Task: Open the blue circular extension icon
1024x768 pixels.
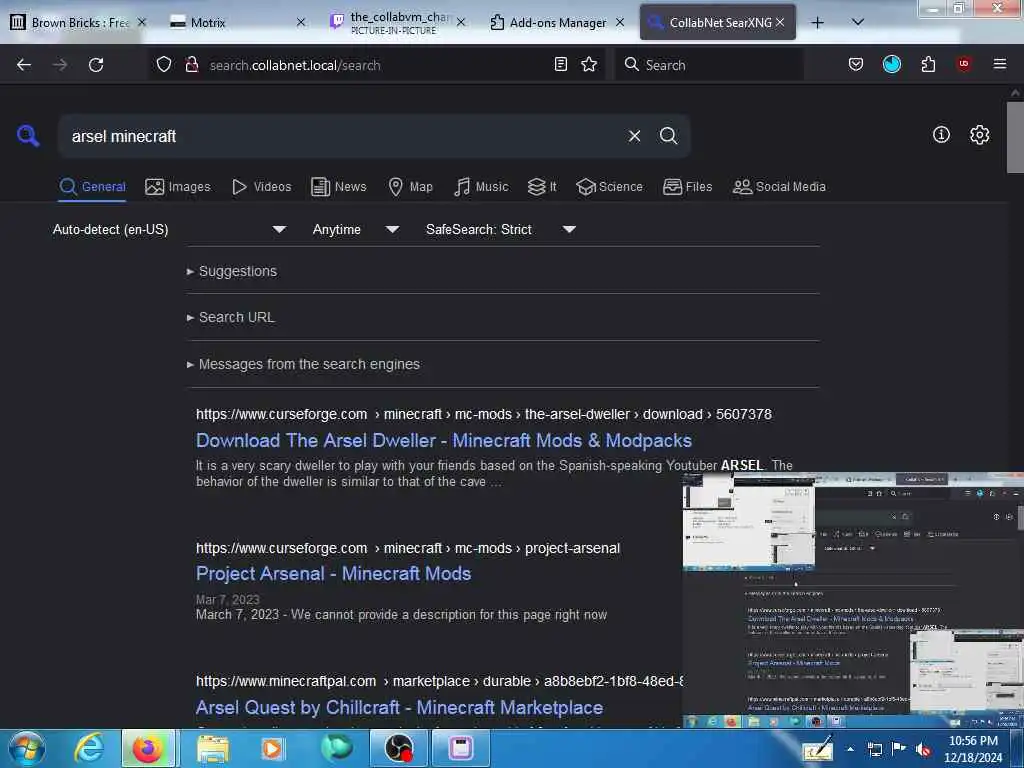Action: pyautogui.click(x=891, y=64)
